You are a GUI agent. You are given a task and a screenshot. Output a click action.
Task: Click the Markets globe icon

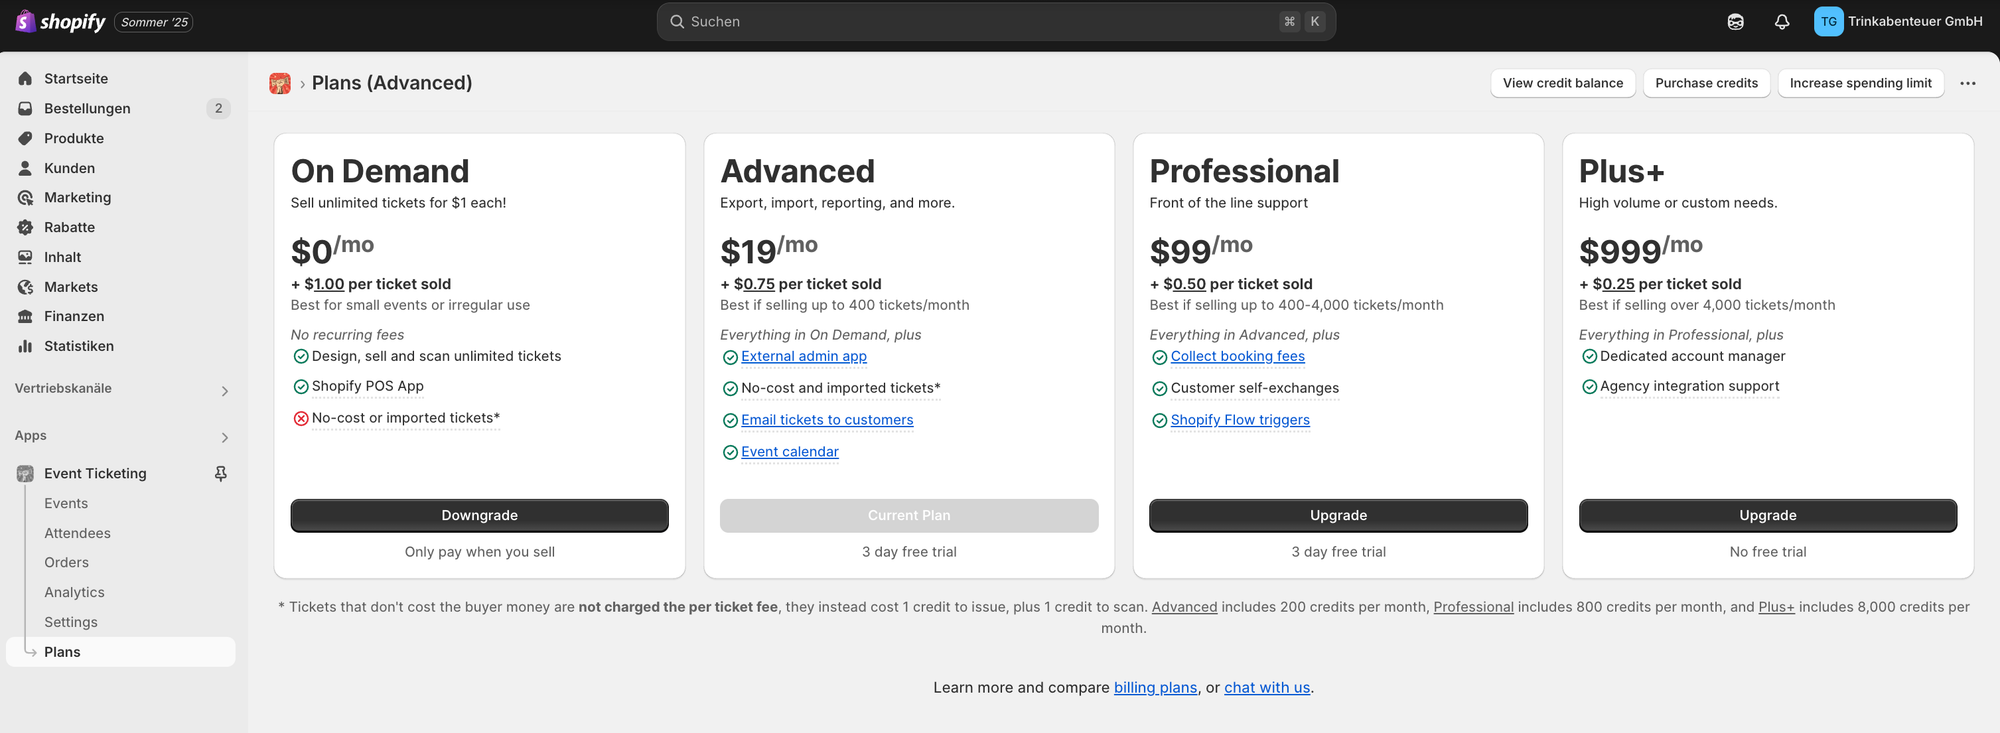tap(25, 287)
